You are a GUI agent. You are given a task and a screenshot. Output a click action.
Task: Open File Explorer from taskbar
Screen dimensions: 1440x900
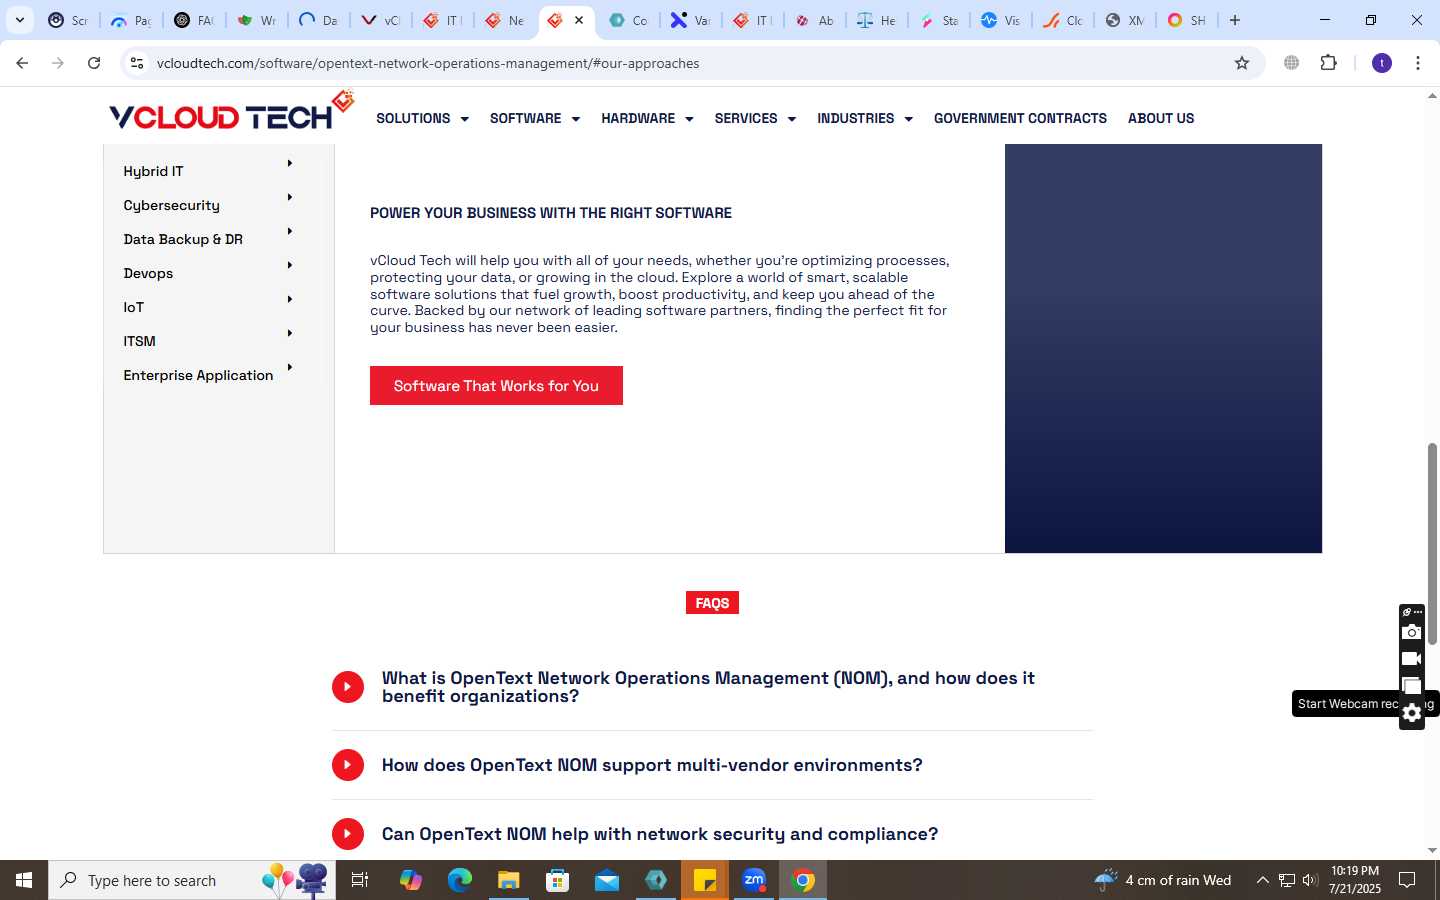pos(508,880)
